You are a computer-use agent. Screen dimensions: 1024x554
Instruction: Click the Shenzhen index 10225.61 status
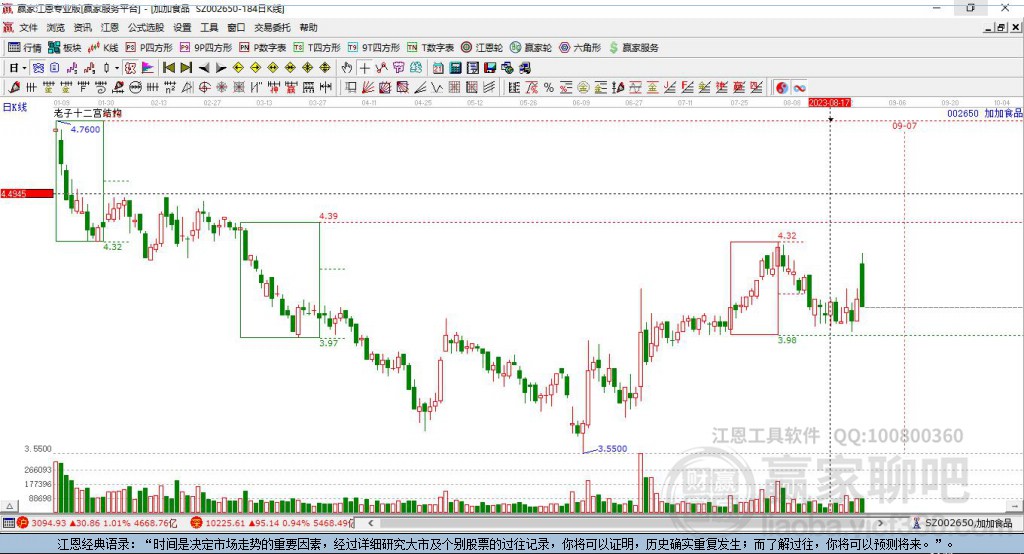coord(273,523)
